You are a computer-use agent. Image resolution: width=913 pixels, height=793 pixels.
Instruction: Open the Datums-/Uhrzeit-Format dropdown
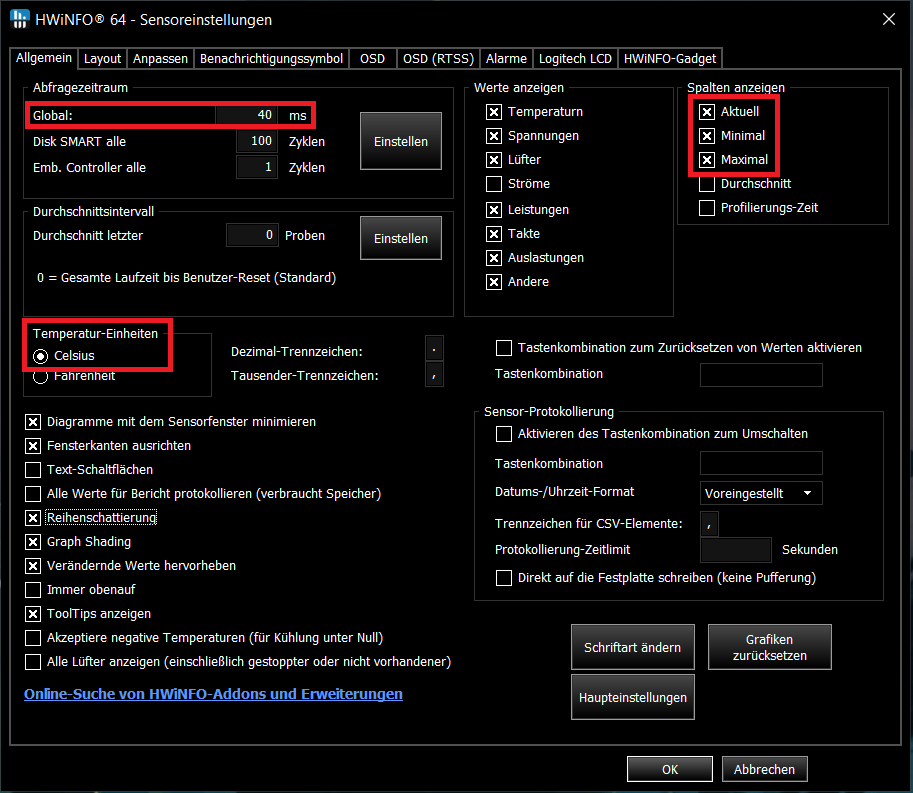click(x=761, y=493)
